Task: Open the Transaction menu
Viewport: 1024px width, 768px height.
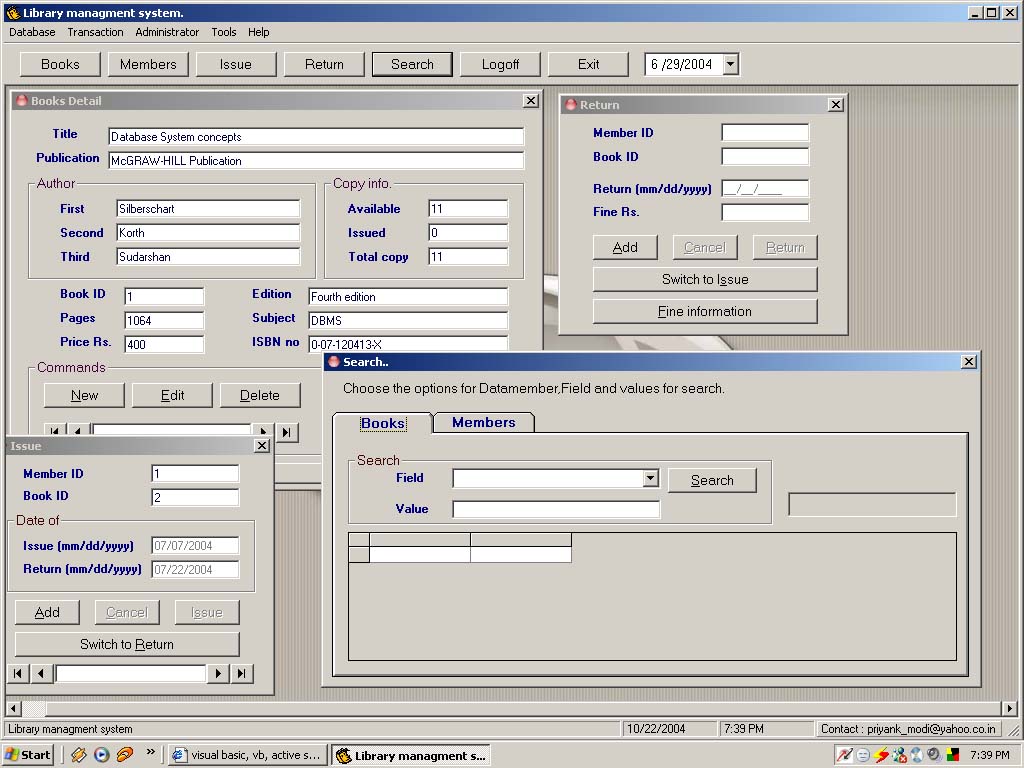Action: pyautogui.click(x=95, y=32)
